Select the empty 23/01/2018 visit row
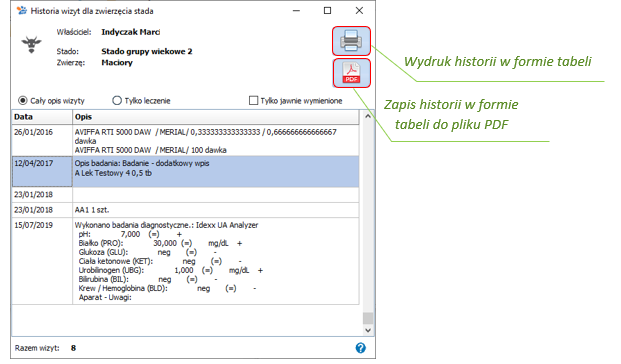621x364 pixels. tap(185, 194)
